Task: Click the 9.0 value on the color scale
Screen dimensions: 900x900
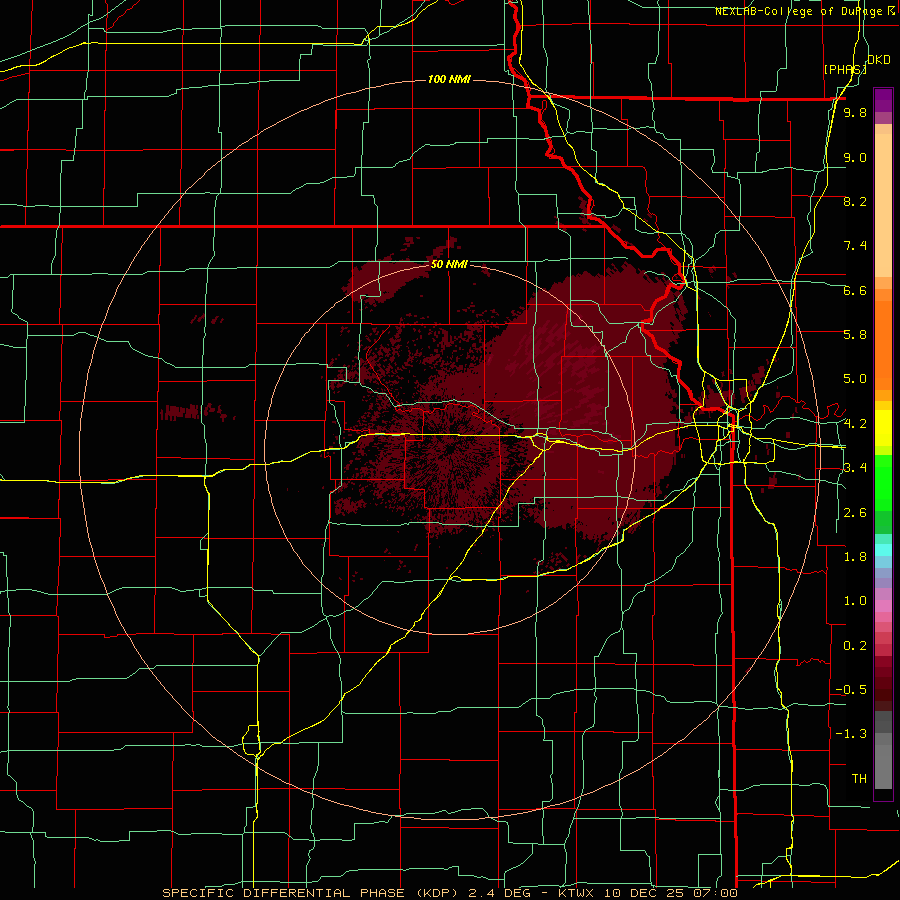Action: coord(855,157)
